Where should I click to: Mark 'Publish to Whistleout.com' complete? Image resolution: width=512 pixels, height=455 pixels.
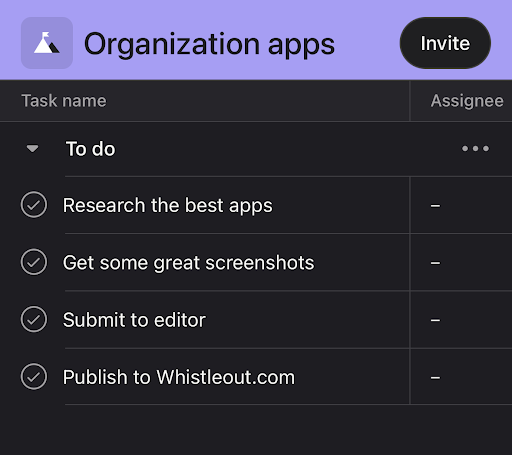[34, 377]
